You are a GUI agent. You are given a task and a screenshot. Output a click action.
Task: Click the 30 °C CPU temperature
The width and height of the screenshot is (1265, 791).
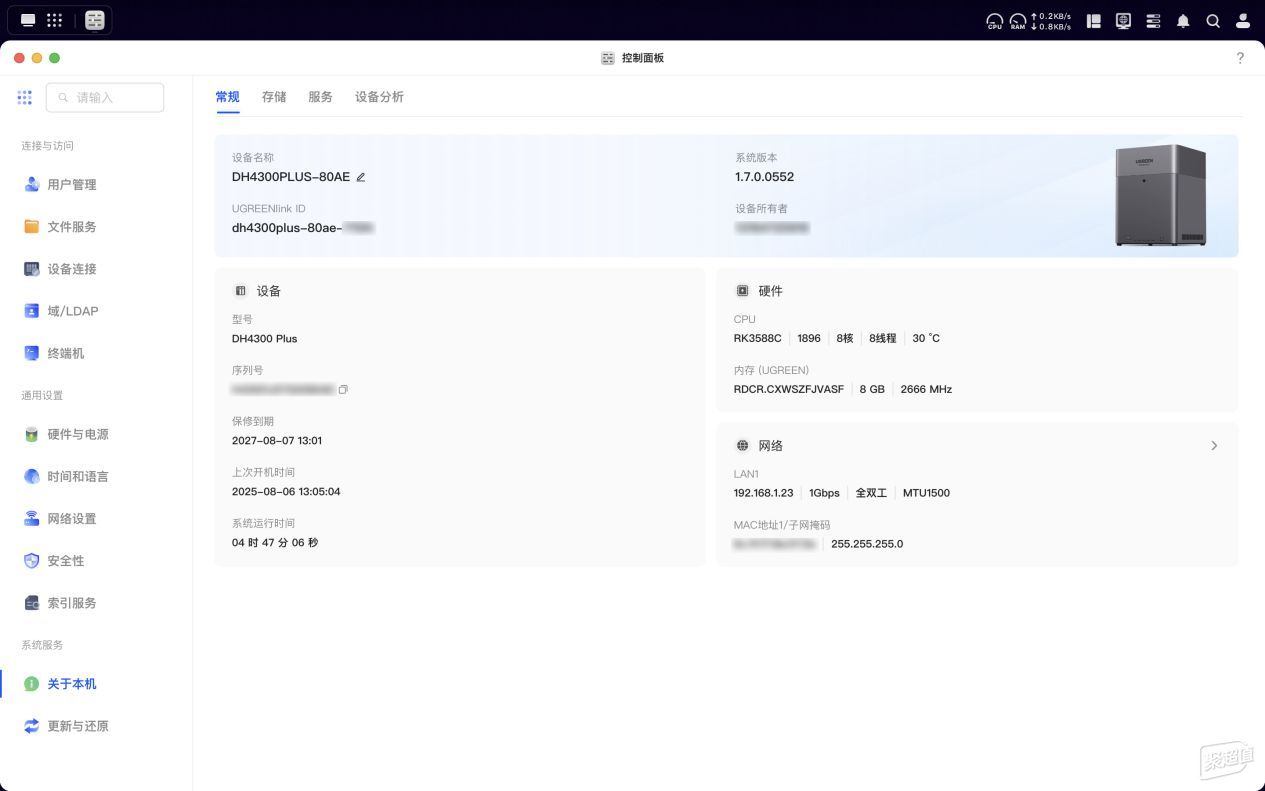926,338
